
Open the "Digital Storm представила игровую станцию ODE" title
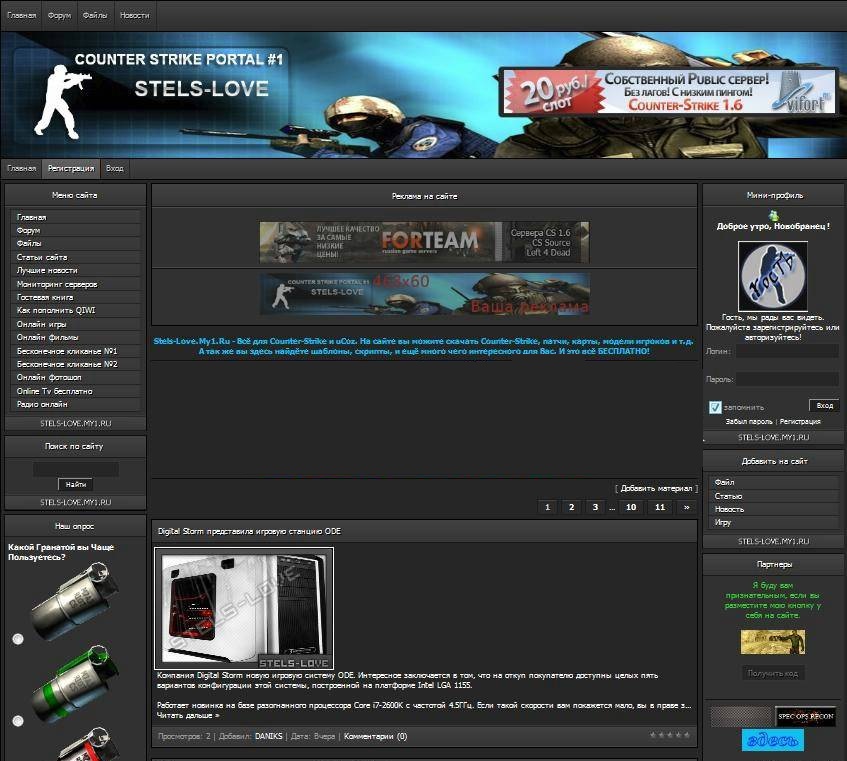coord(249,531)
